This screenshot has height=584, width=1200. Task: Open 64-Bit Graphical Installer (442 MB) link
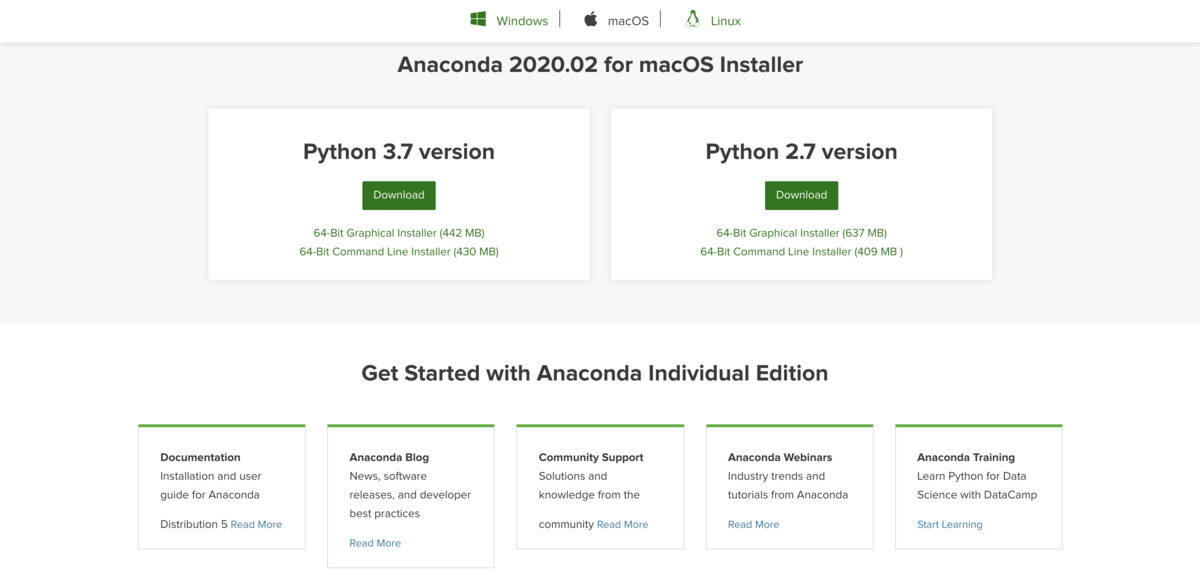tap(399, 233)
